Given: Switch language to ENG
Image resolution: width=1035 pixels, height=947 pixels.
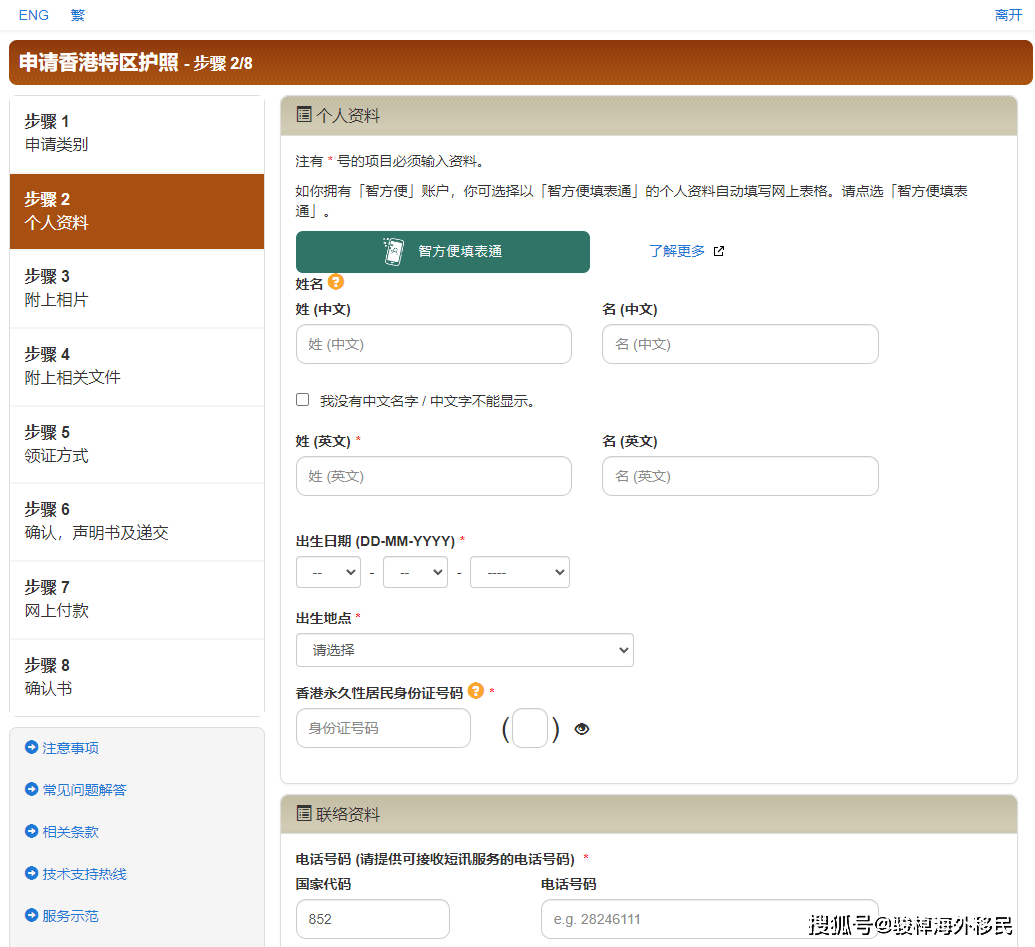Looking at the screenshot, I should pos(33,15).
